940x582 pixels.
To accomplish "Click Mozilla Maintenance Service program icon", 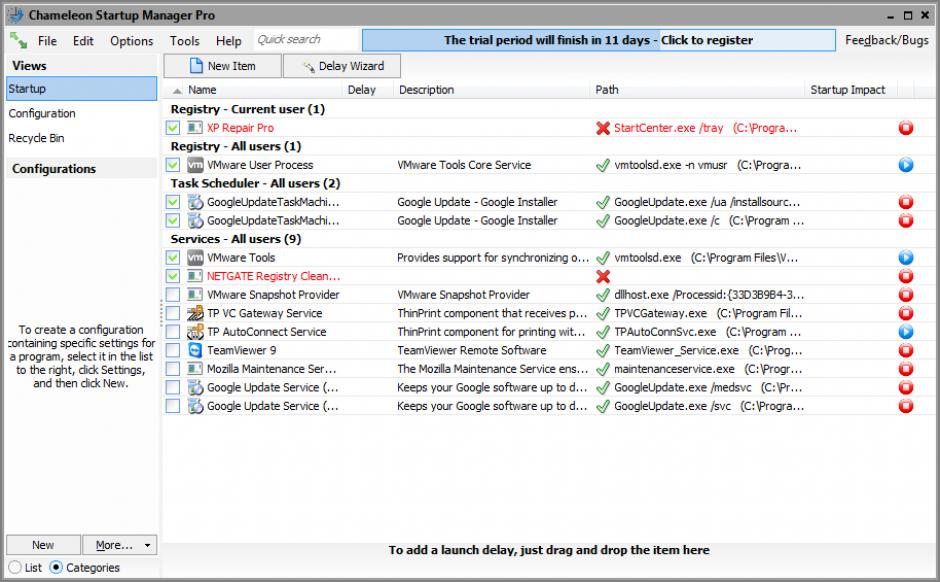I will tap(195, 369).
